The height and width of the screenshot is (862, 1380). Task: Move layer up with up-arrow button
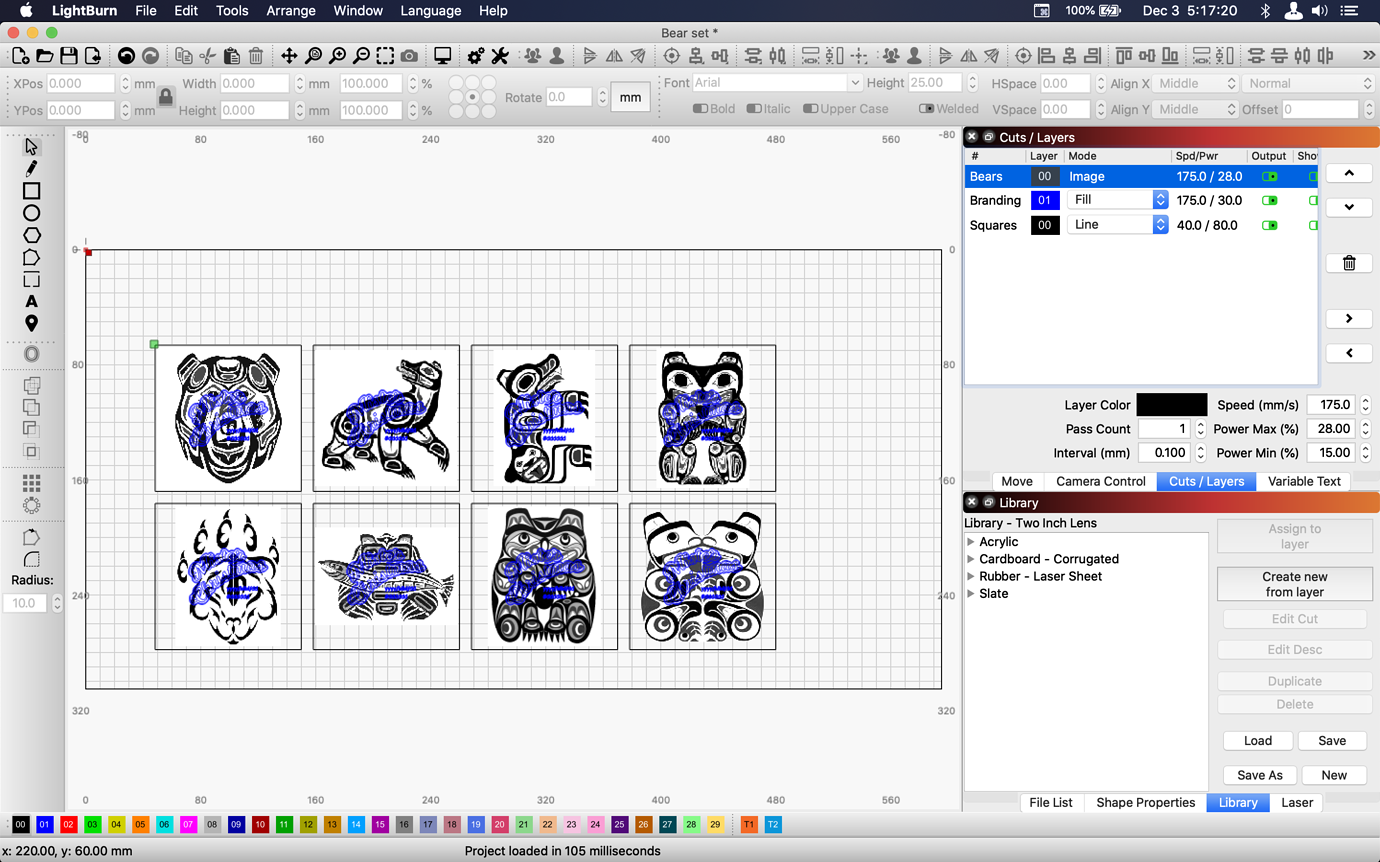tap(1349, 173)
